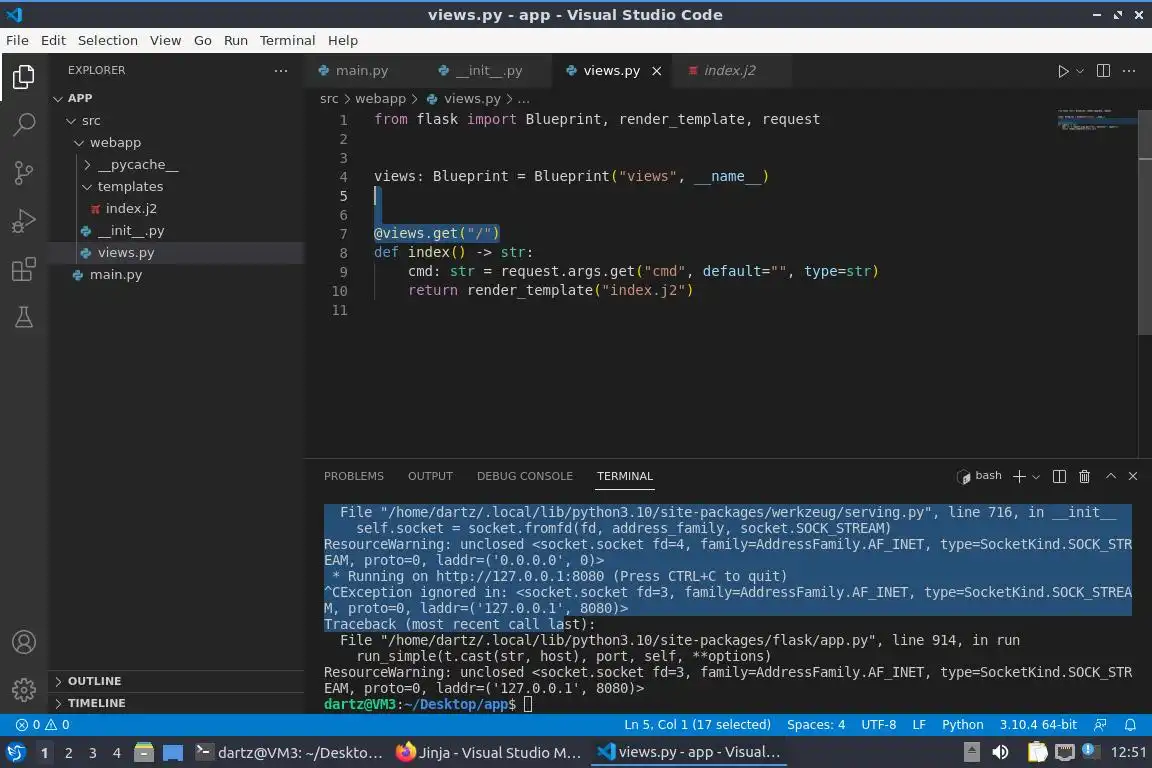Run the Python file with play button
Image resolution: width=1152 pixels, height=768 pixels.
point(1062,71)
